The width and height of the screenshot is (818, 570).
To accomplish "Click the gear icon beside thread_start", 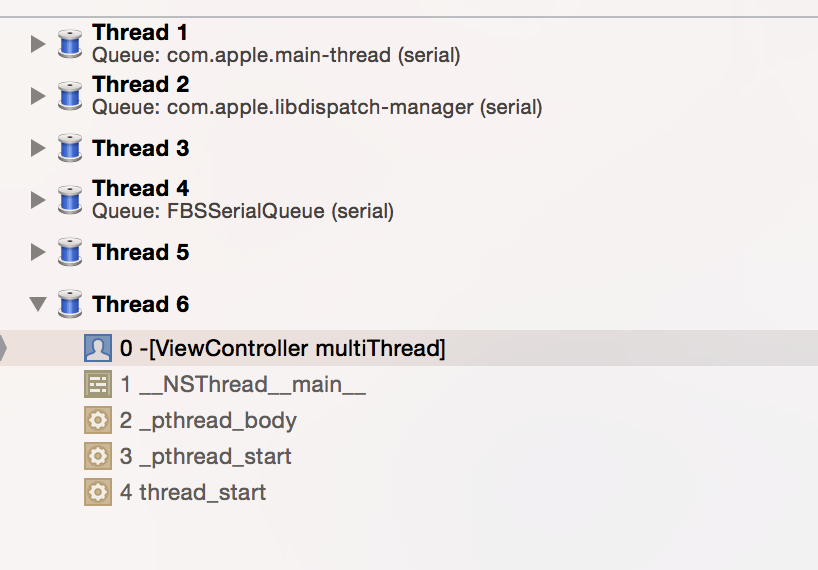I will click(x=97, y=492).
